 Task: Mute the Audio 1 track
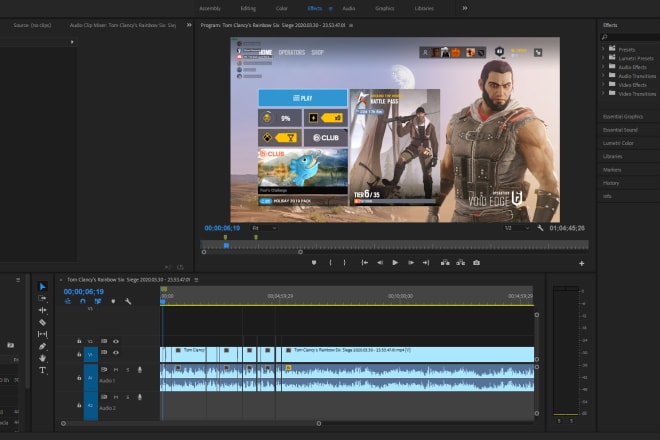tap(116, 370)
